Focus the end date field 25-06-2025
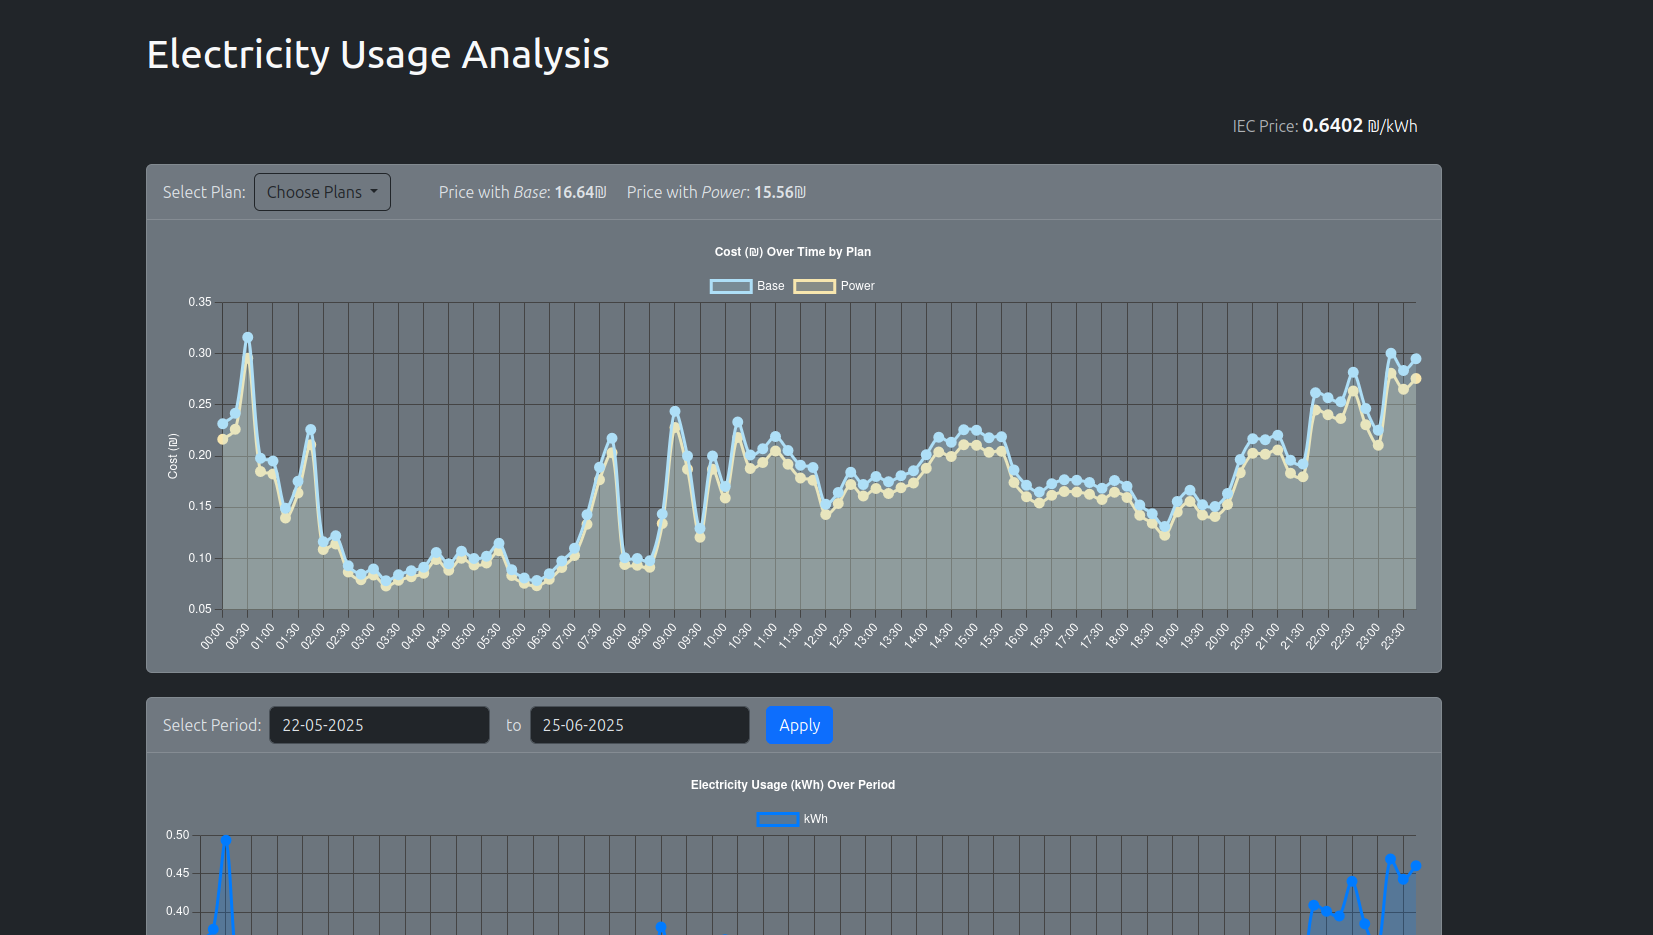The height and width of the screenshot is (935, 1653). 639,725
